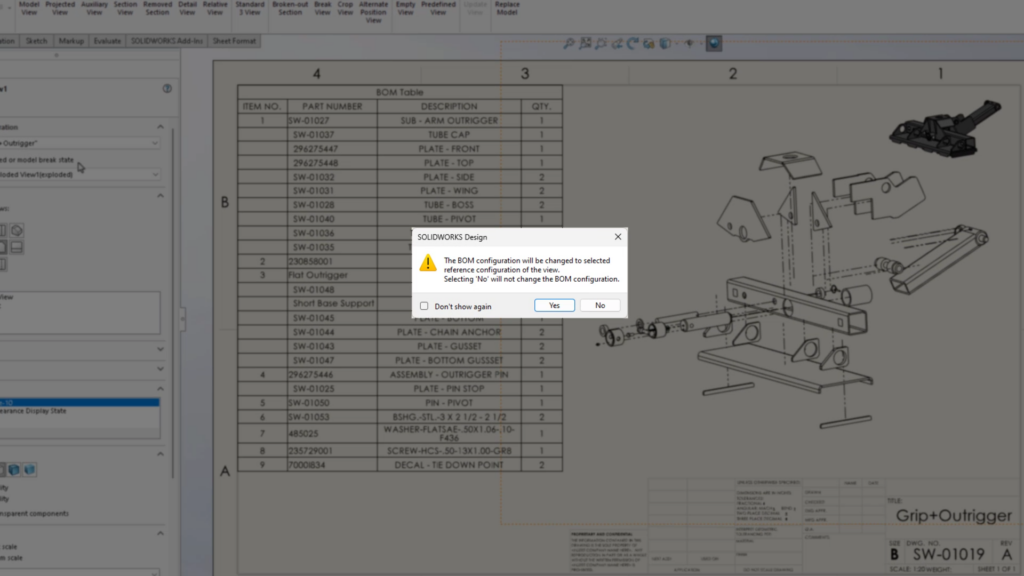Image resolution: width=1024 pixels, height=576 pixels.
Task: Select the shaded with edges display style
Action: point(14,470)
